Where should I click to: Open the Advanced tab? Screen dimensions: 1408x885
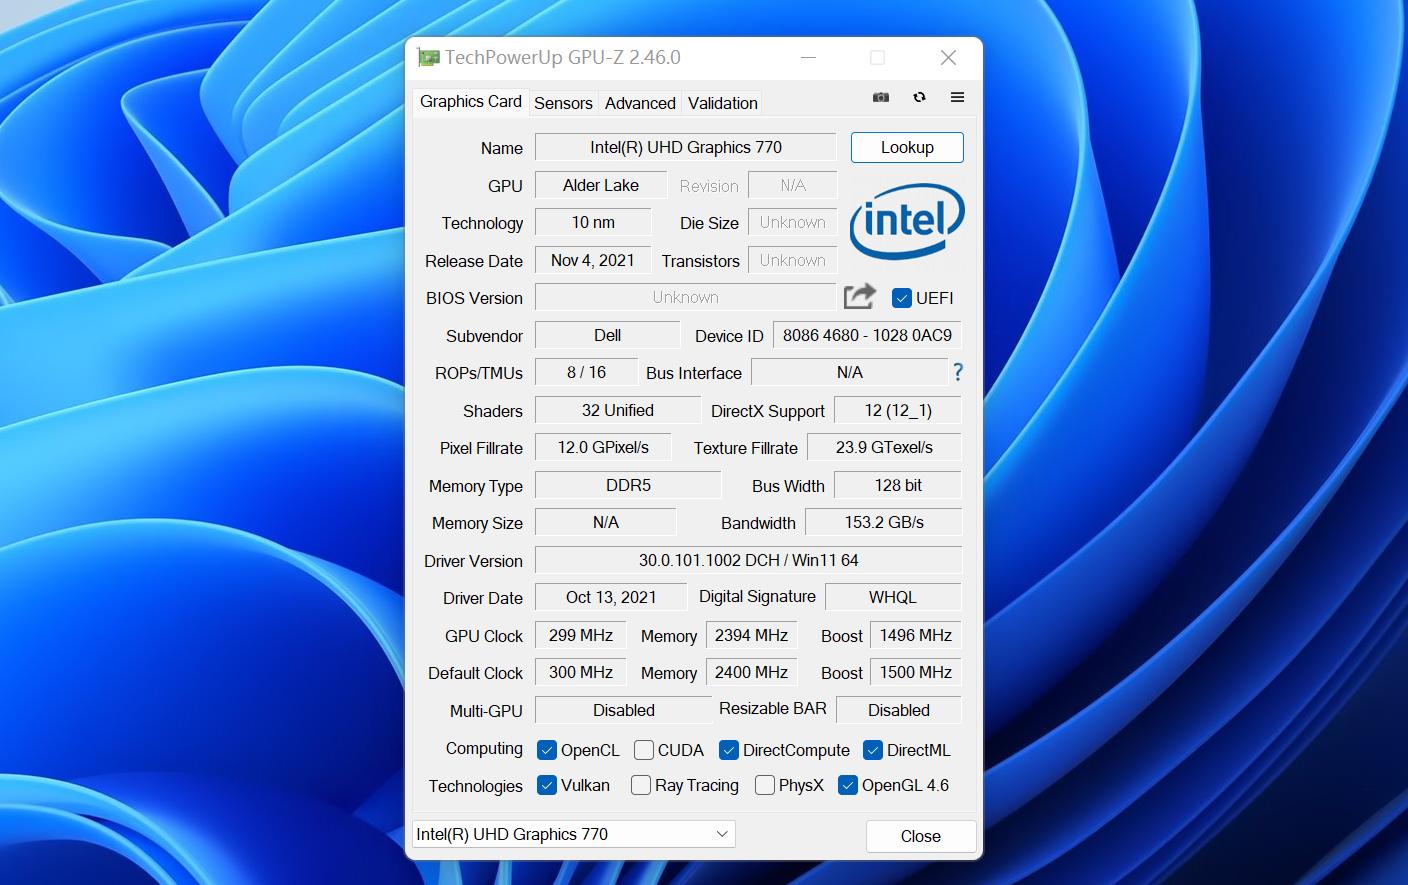pyautogui.click(x=639, y=102)
